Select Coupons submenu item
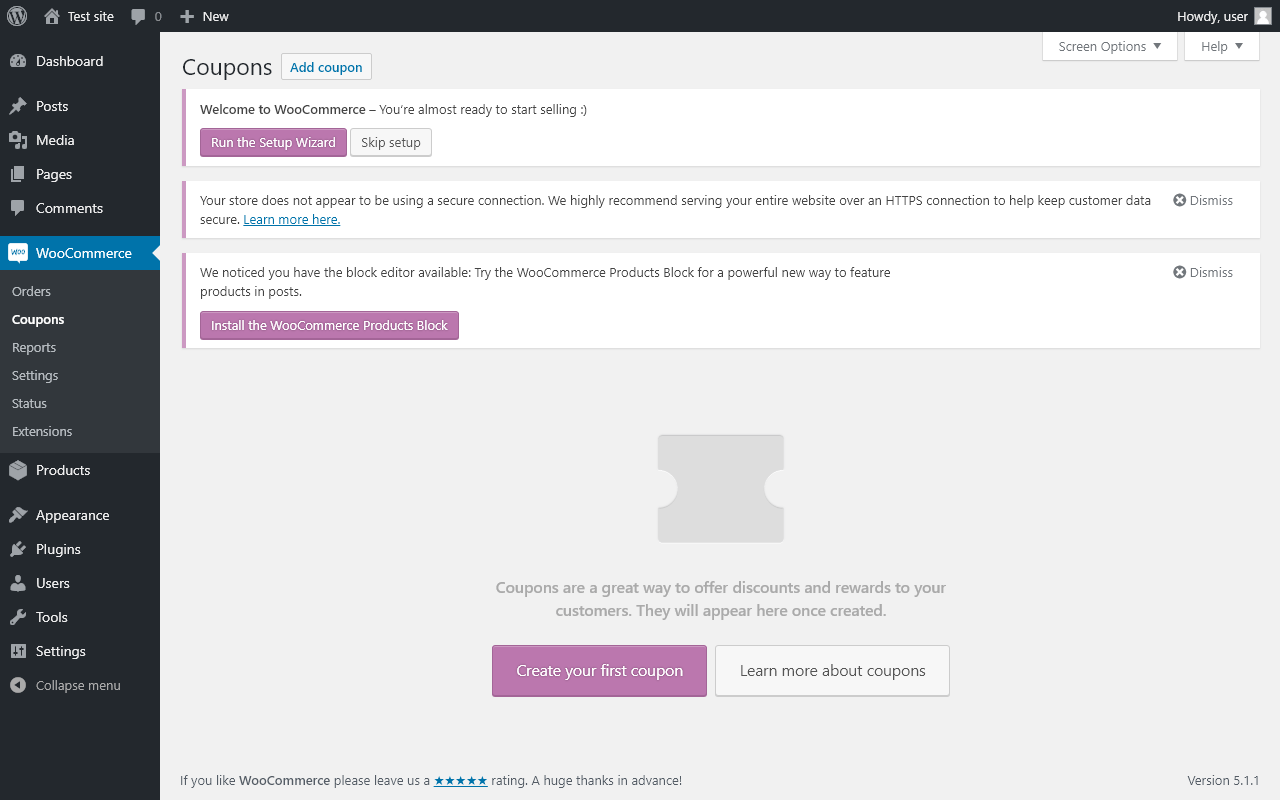The height and width of the screenshot is (800, 1280). coord(38,319)
